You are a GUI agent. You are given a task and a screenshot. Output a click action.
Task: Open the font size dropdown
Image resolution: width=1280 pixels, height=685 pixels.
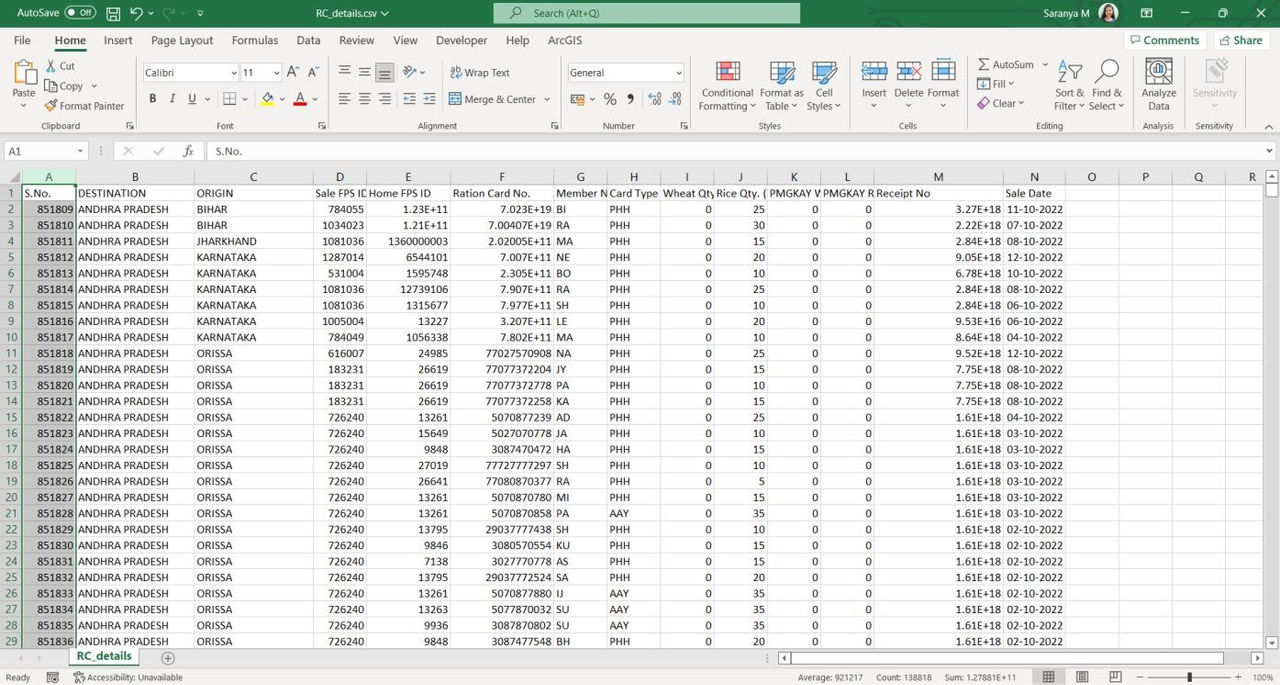tap(276, 73)
